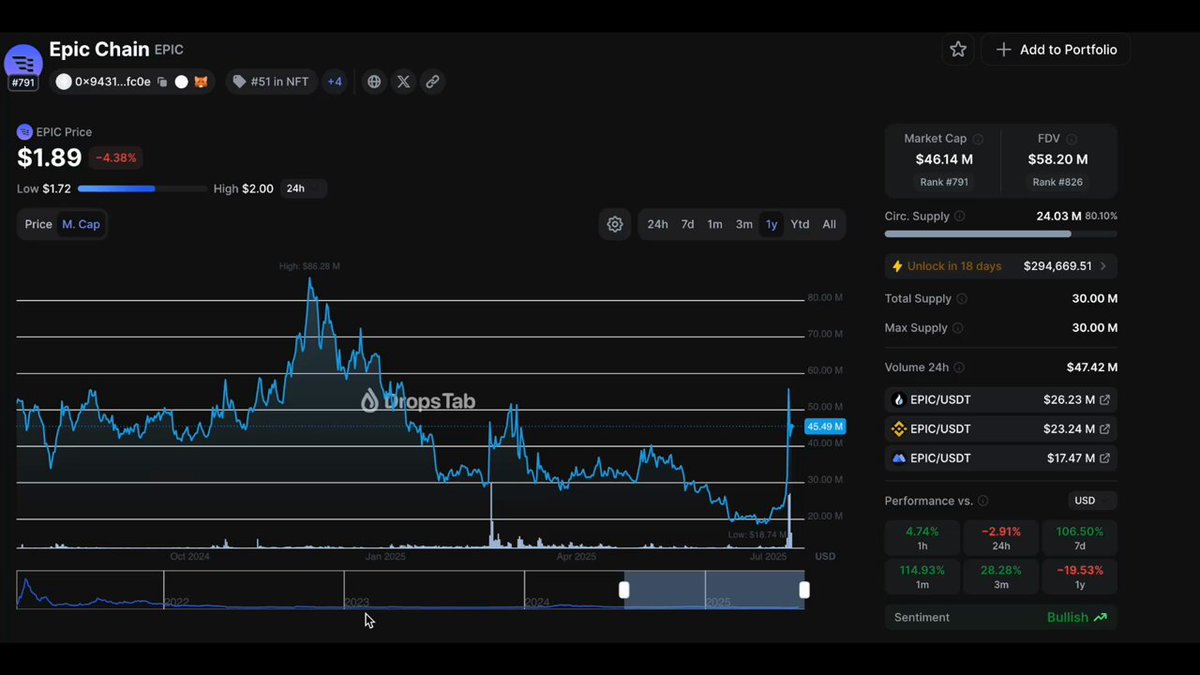This screenshot has height=675, width=1200.
Task: Click the Rank #826 FDV badge
Action: tap(1057, 182)
